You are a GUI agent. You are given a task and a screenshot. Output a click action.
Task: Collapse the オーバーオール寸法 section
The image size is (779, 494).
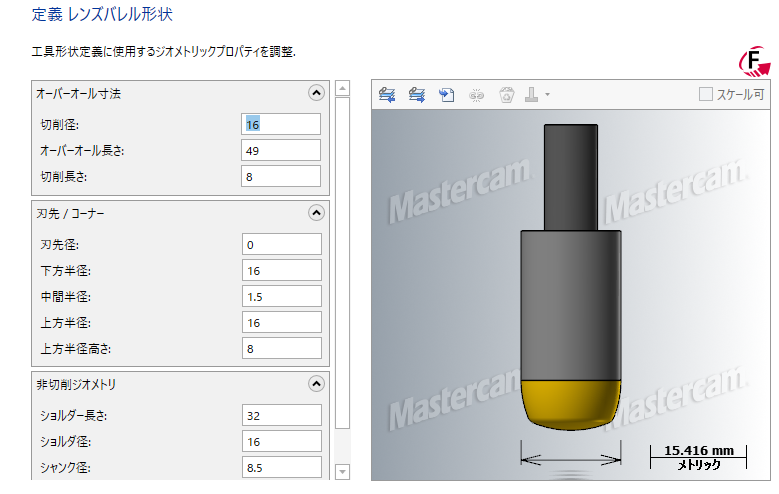point(316,93)
